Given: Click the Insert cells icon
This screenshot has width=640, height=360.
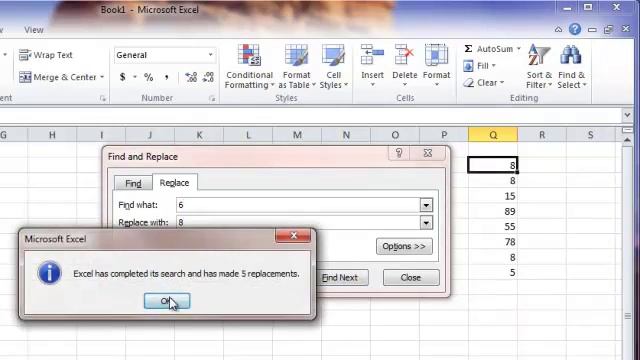Looking at the screenshot, I should click(372, 55).
